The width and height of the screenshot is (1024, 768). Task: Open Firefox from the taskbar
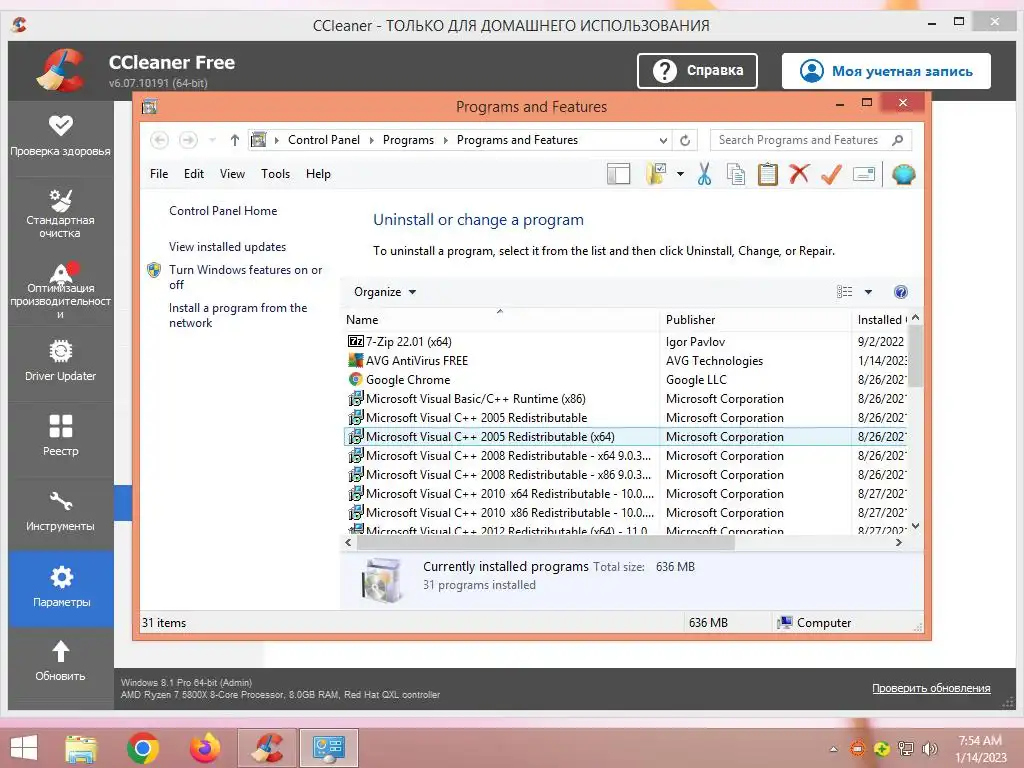204,748
